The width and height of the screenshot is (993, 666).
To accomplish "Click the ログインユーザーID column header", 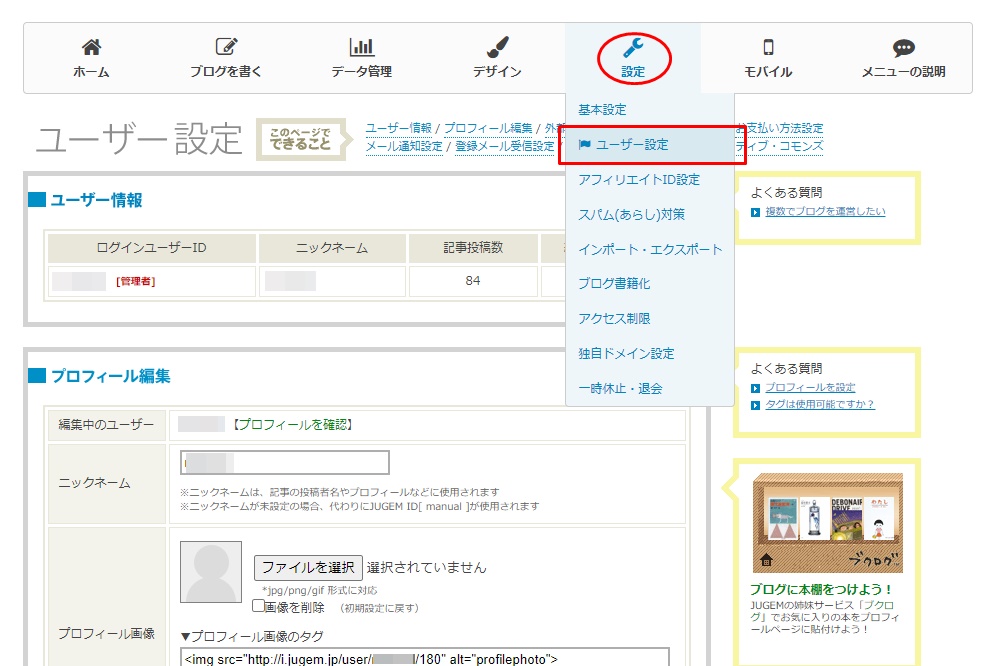I will [151, 248].
